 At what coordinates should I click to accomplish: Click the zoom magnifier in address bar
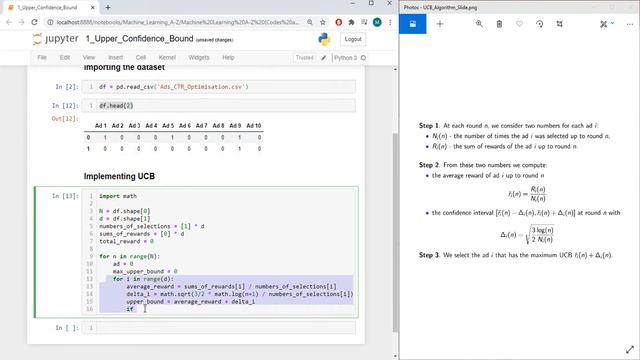click(x=310, y=22)
